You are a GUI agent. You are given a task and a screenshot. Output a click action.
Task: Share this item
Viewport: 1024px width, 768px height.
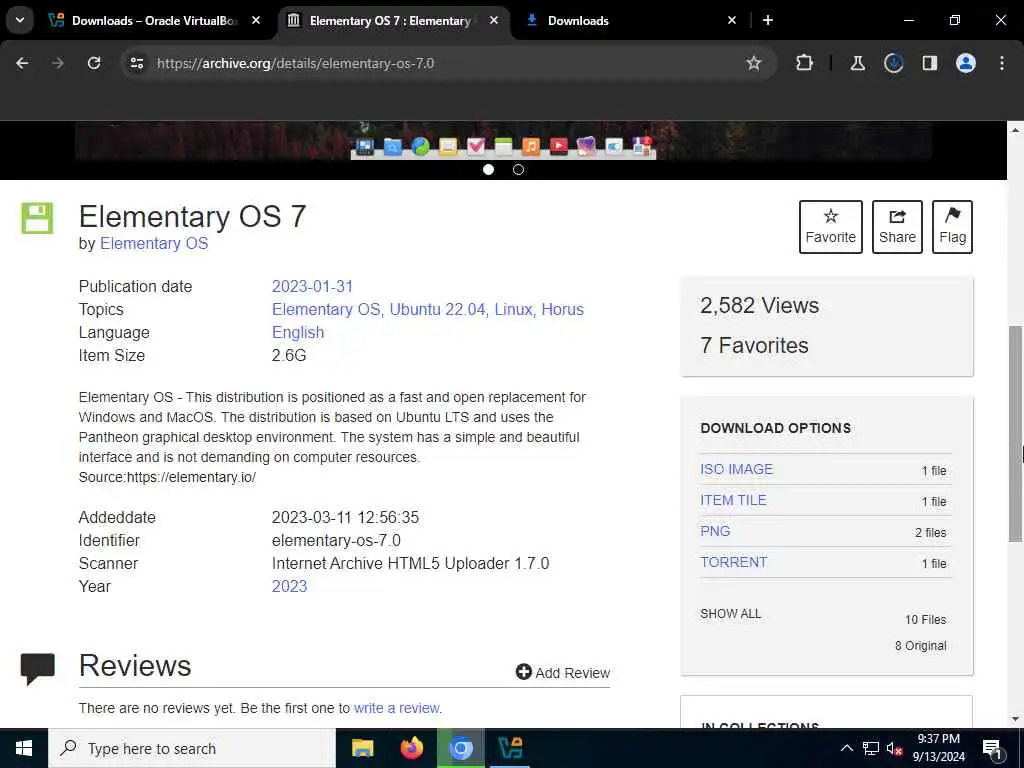(x=897, y=227)
